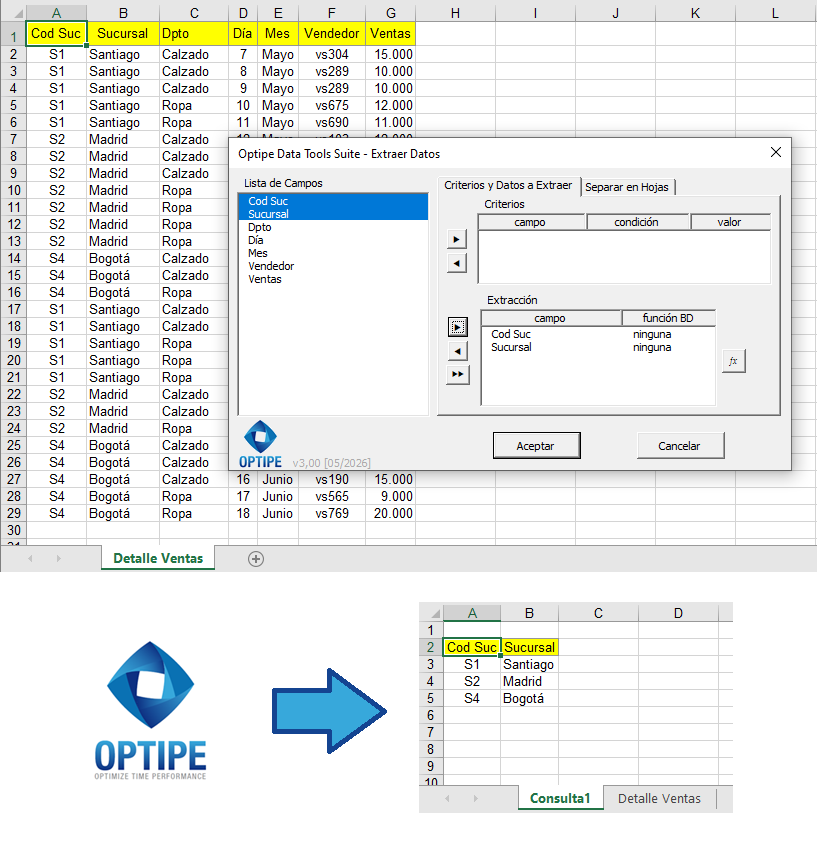
Task: Select Dpto in Lista de Campos
Action: pyautogui.click(x=333, y=227)
